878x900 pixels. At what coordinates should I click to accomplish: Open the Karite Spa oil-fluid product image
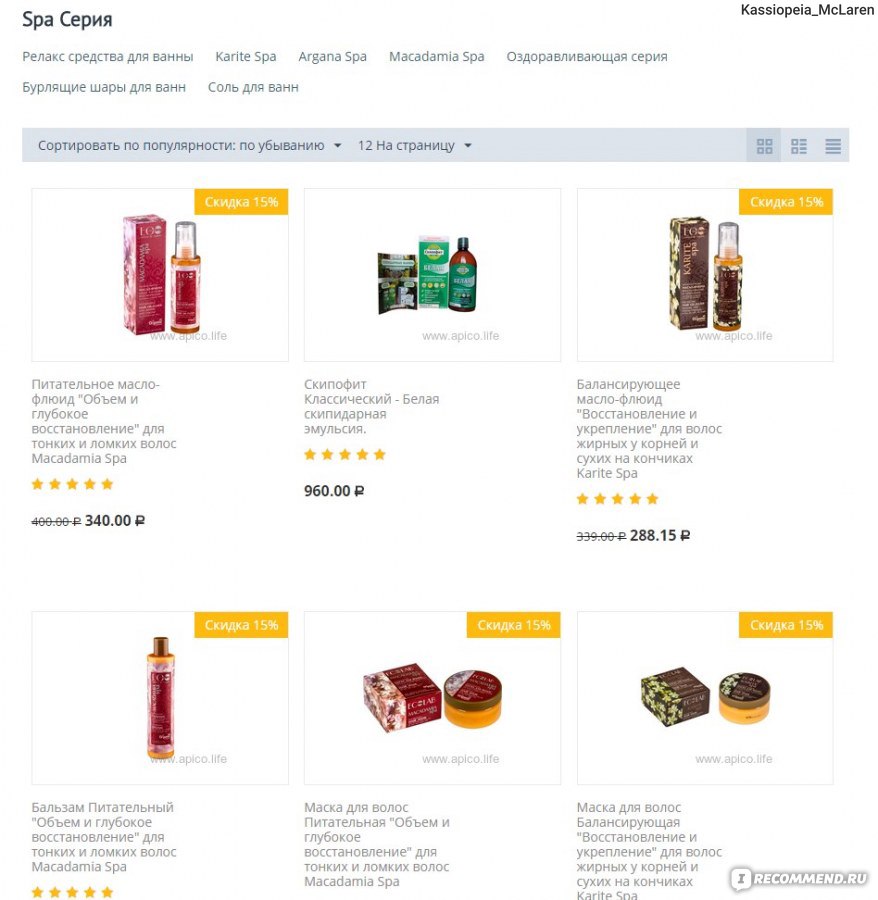705,275
